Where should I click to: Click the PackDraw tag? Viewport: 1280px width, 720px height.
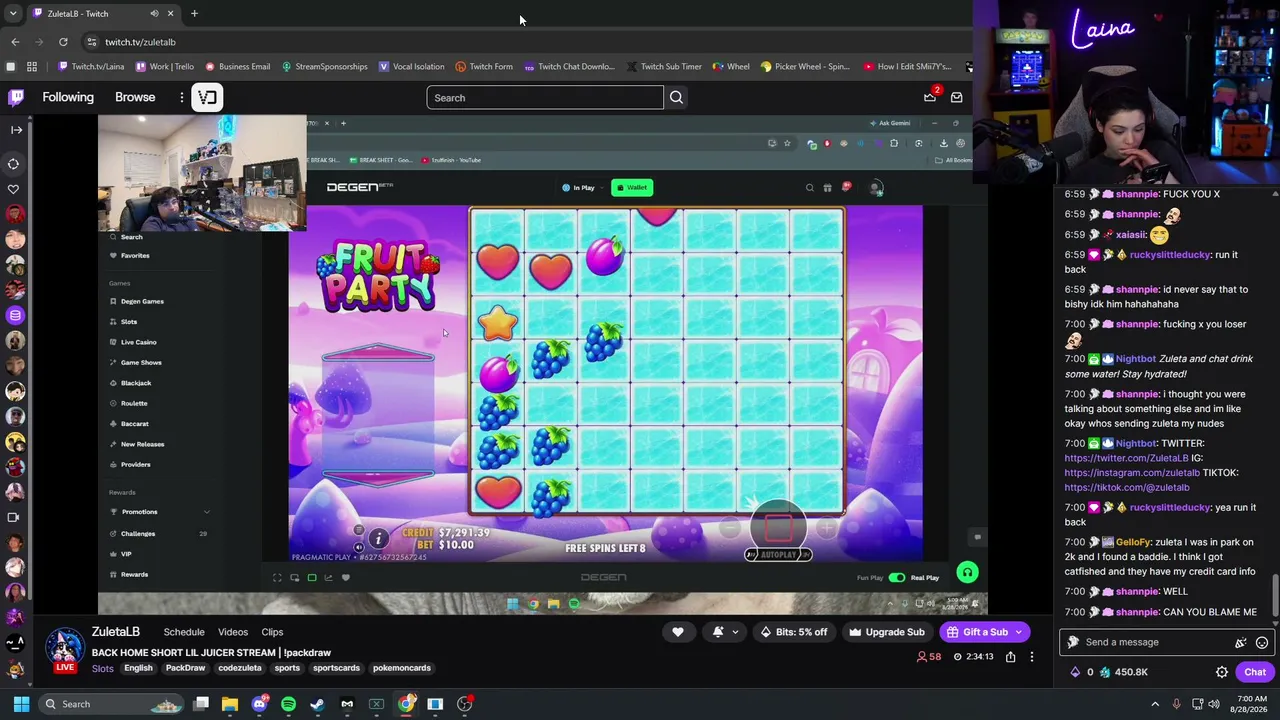185,668
